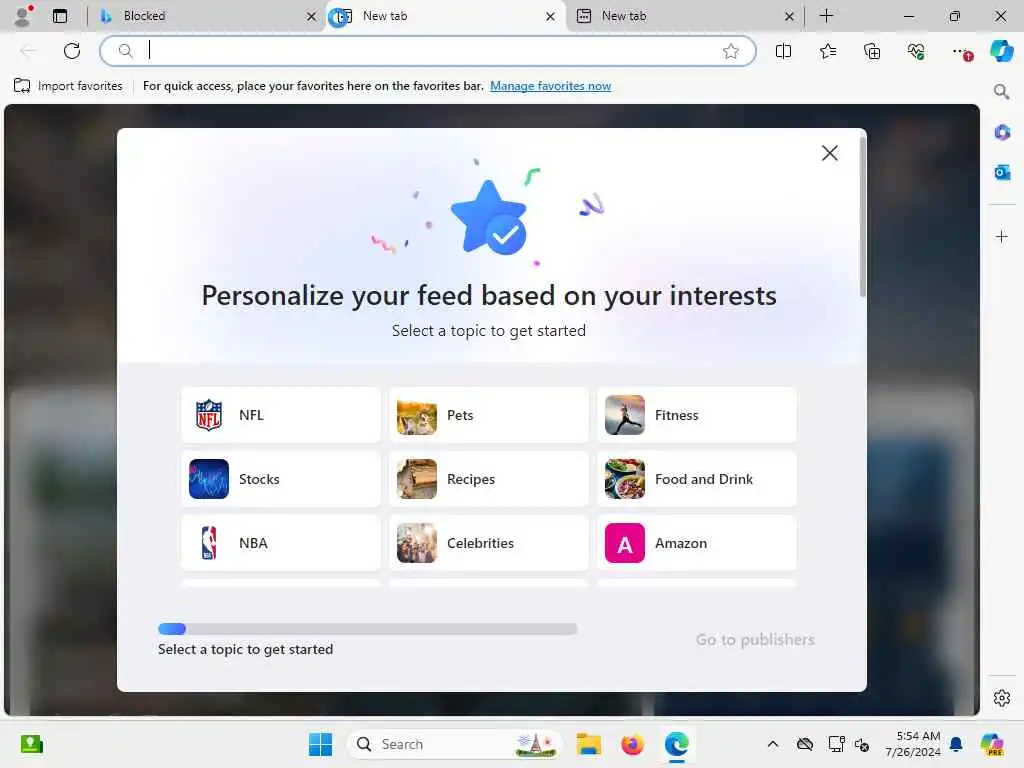1024x768 pixels.
Task: Click Import favorites
Action: [68, 86]
